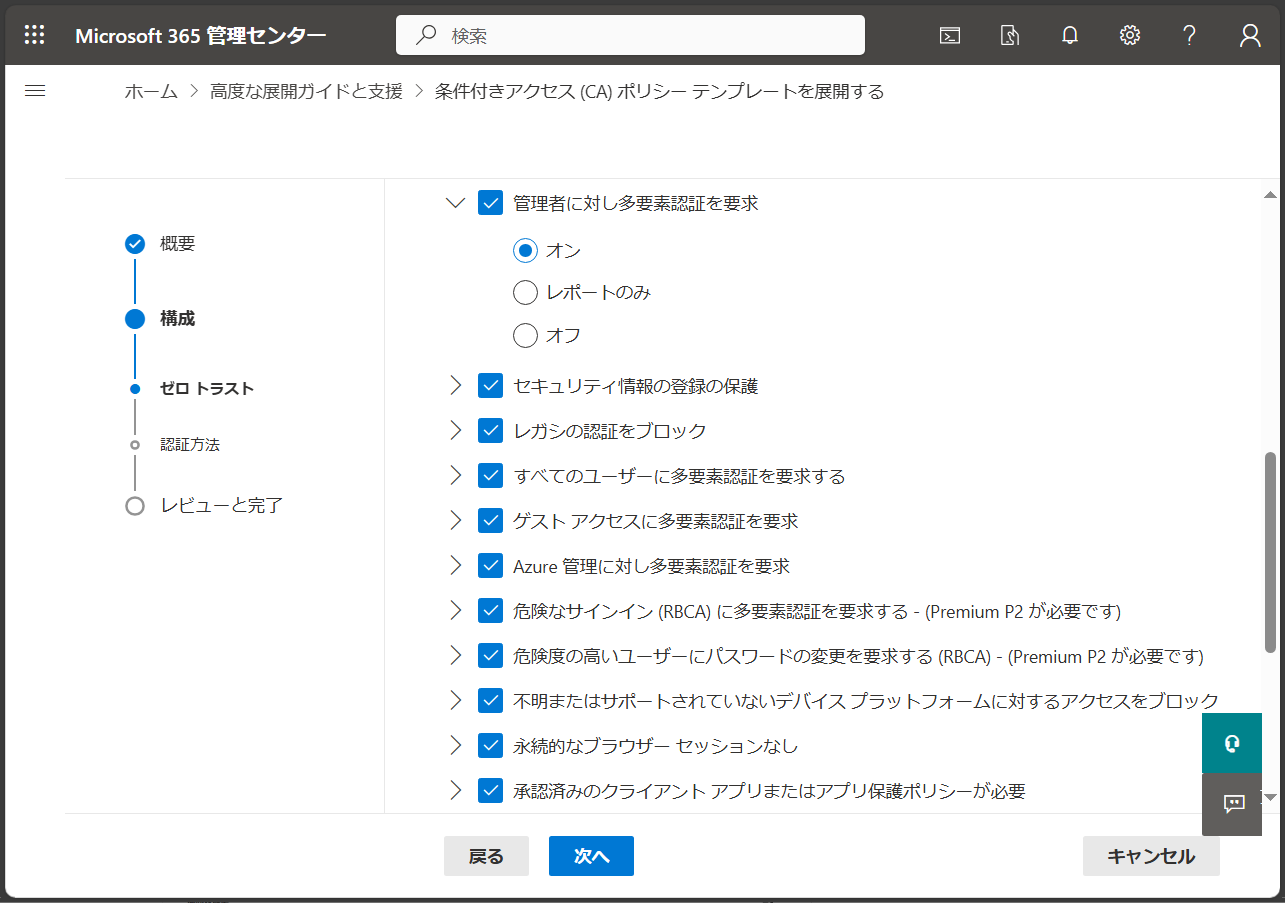Toggle 不明またはサポートされていないデバイス checkbox
Image resolution: width=1285 pixels, height=903 pixels.
click(x=490, y=700)
